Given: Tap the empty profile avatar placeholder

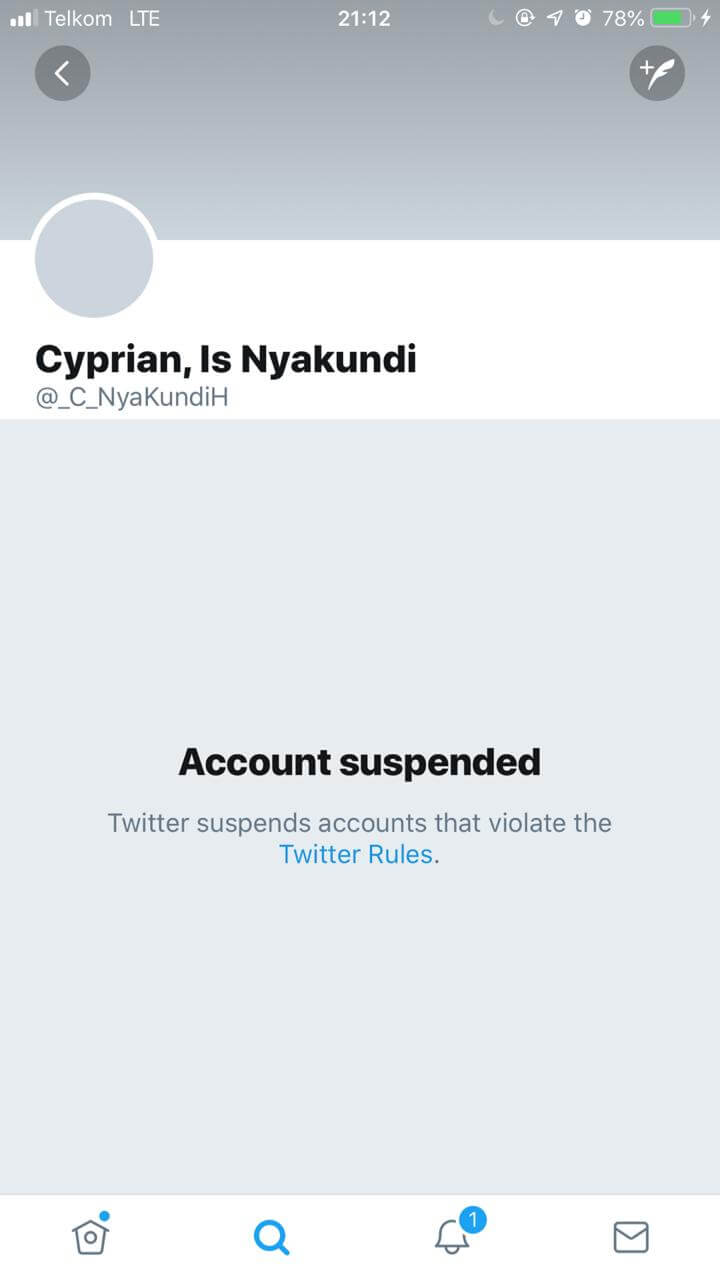Looking at the screenshot, I should [94, 259].
